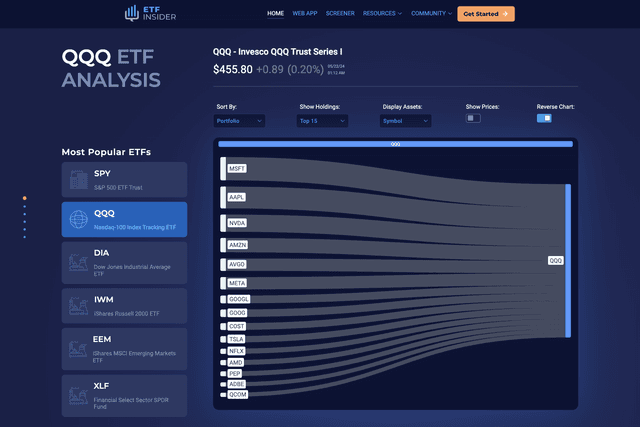Click the NVDA holding label
This screenshot has height=427, width=640.
click(x=237, y=223)
